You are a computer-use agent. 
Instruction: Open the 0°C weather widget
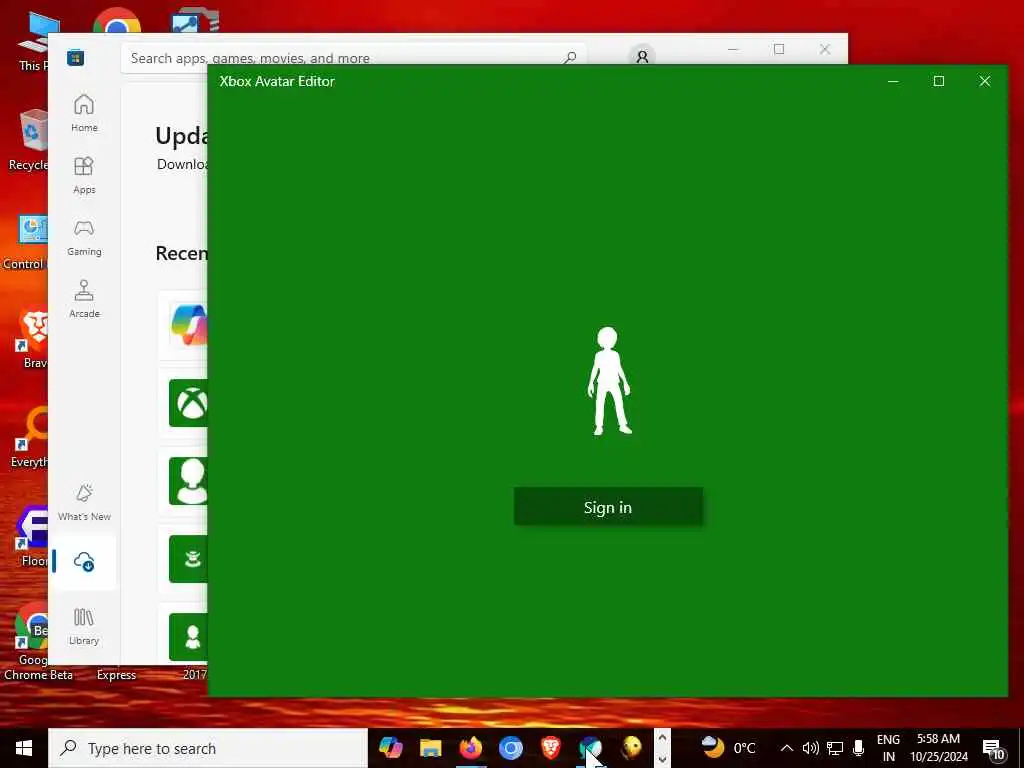[x=728, y=747]
